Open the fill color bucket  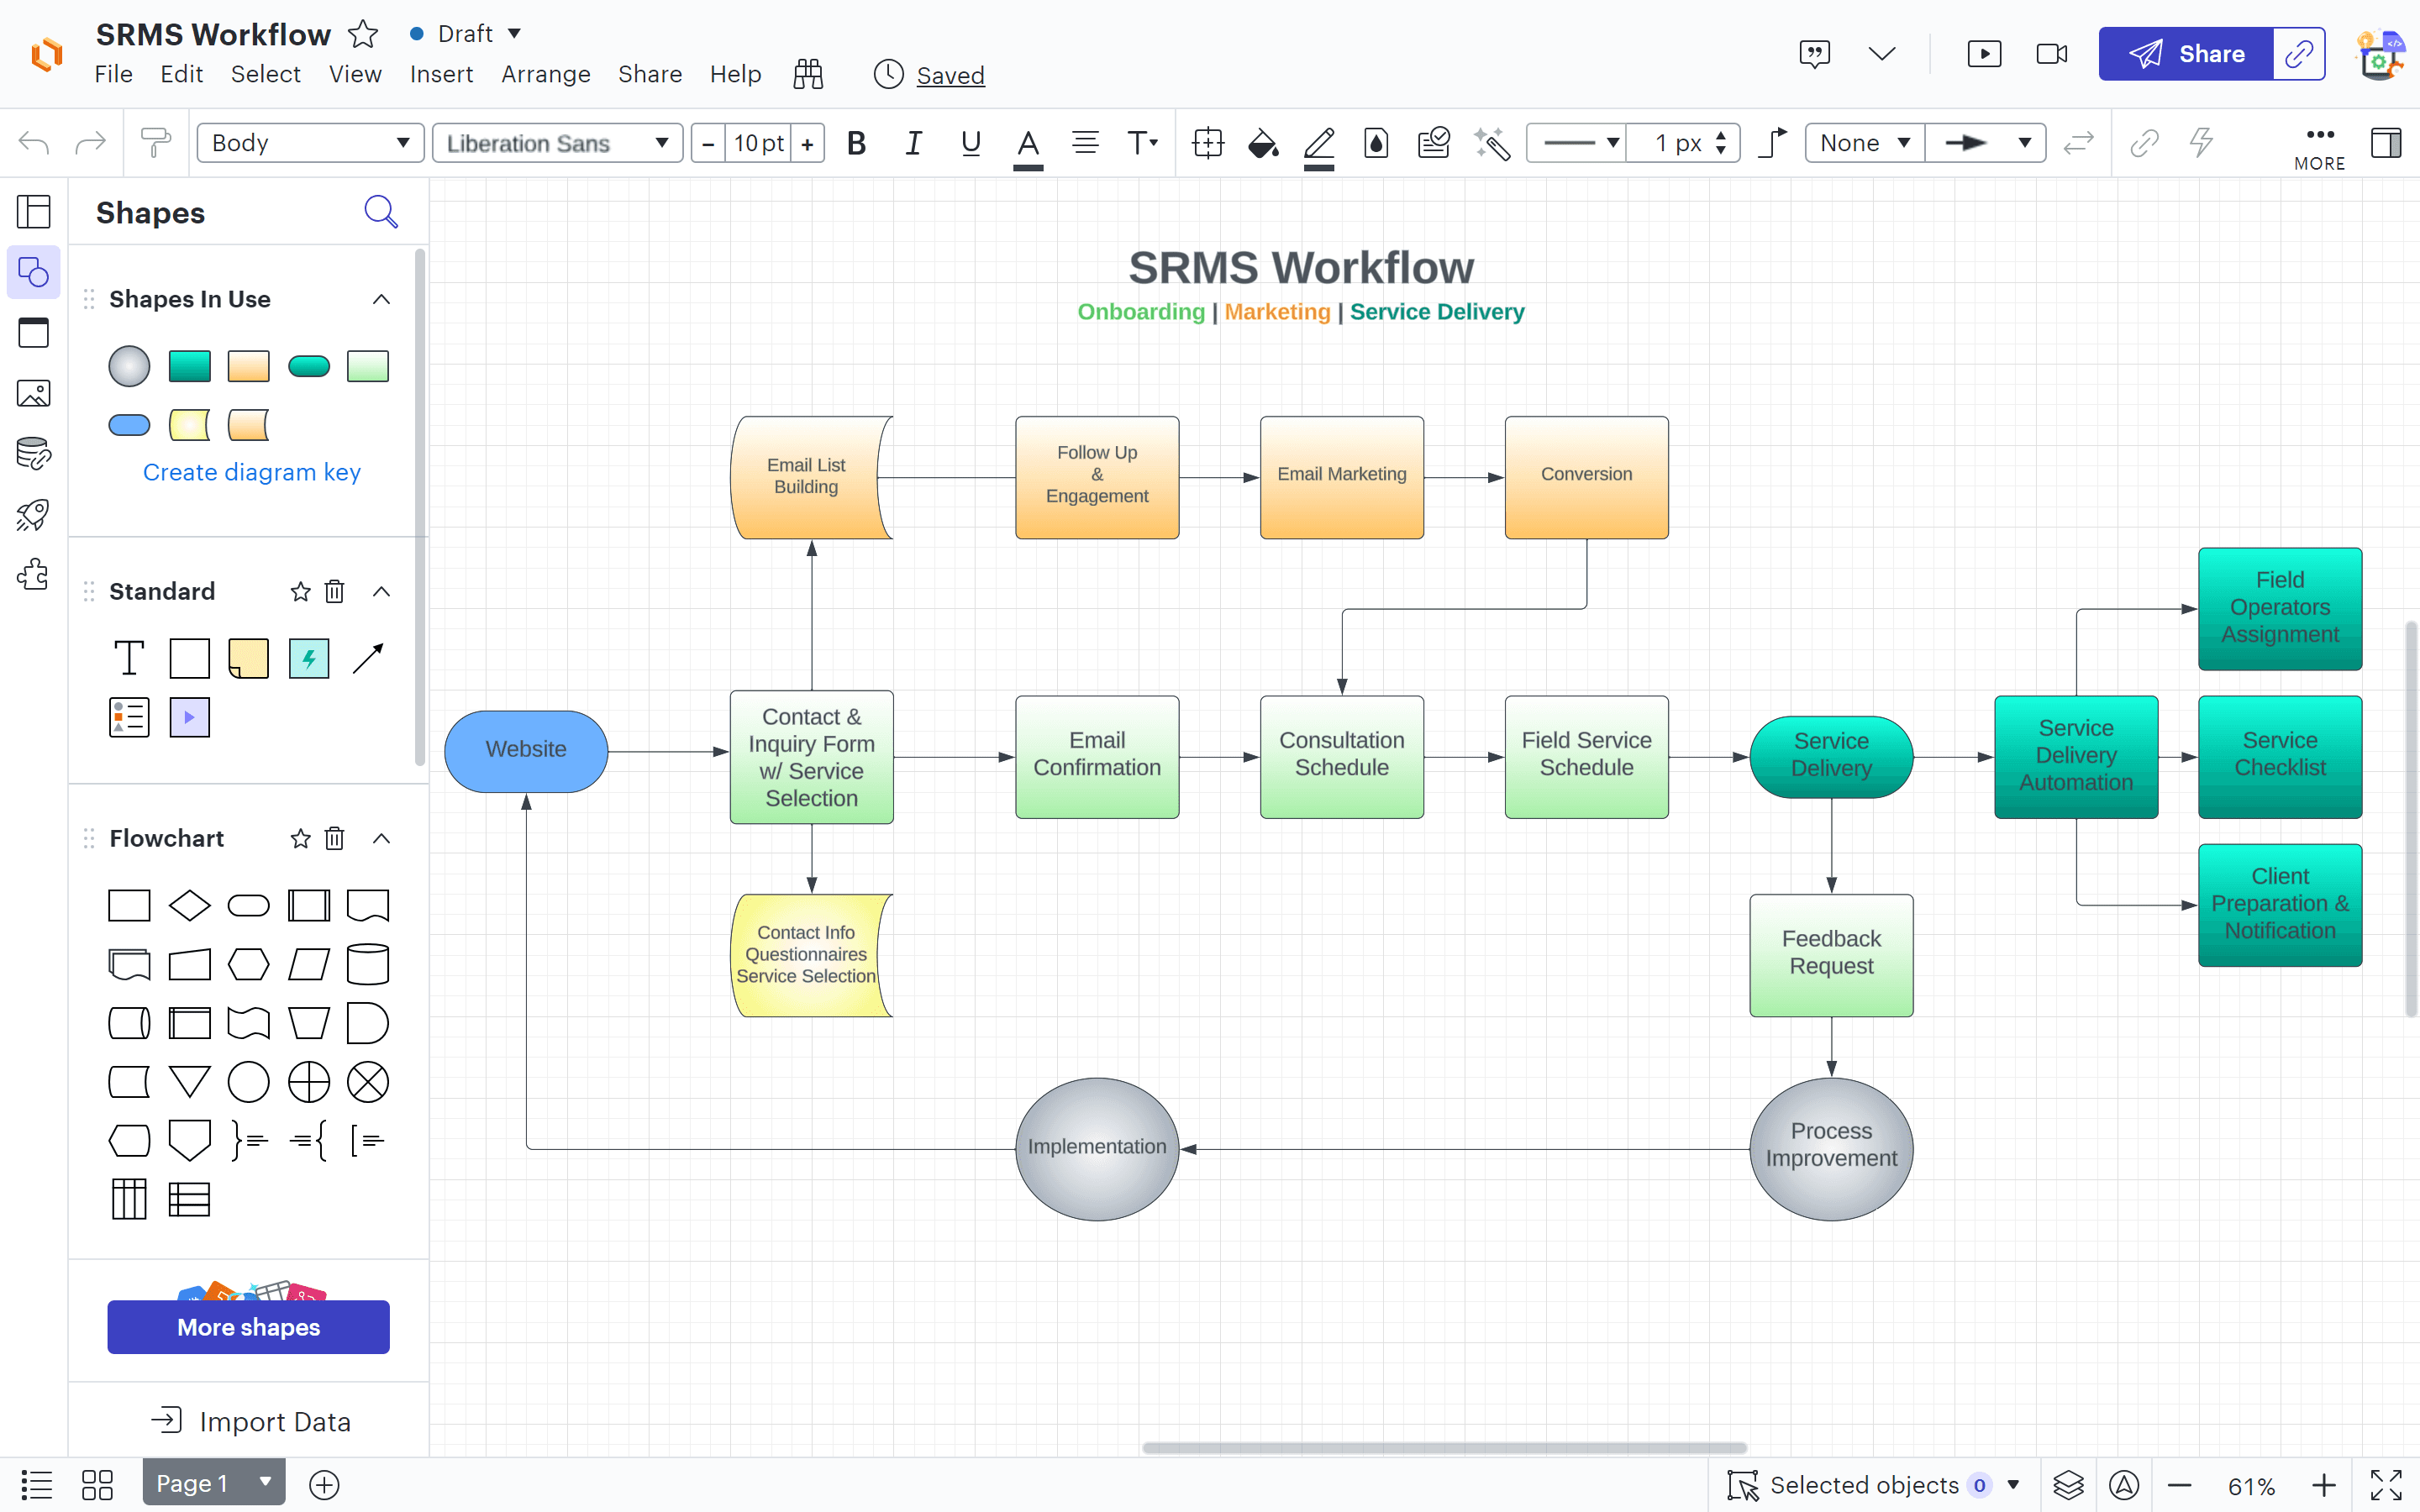point(1263,143)
